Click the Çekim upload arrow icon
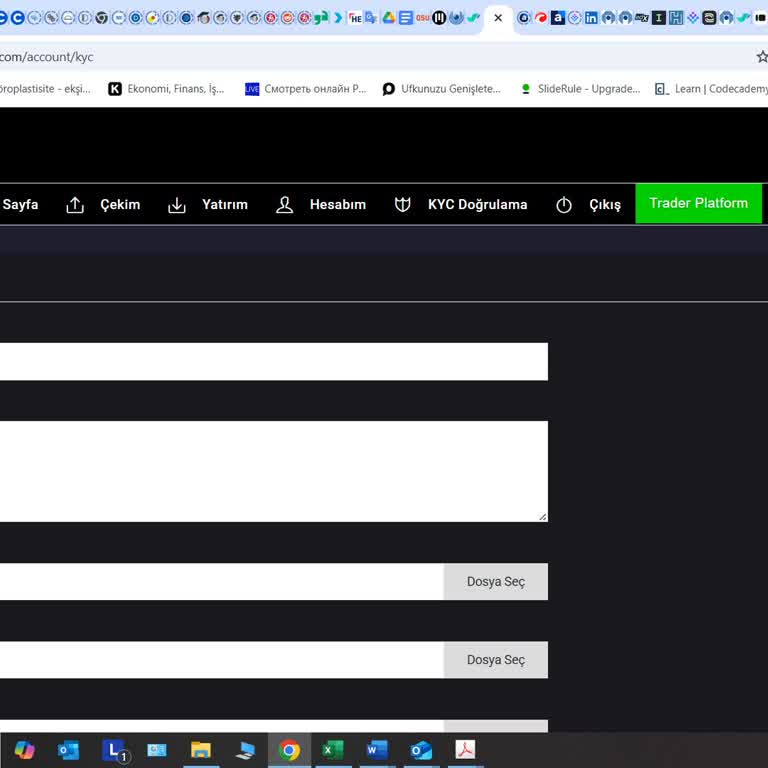The width and height of the screenshot is (768, 768). pyautogui.click(x=75, y=205)
